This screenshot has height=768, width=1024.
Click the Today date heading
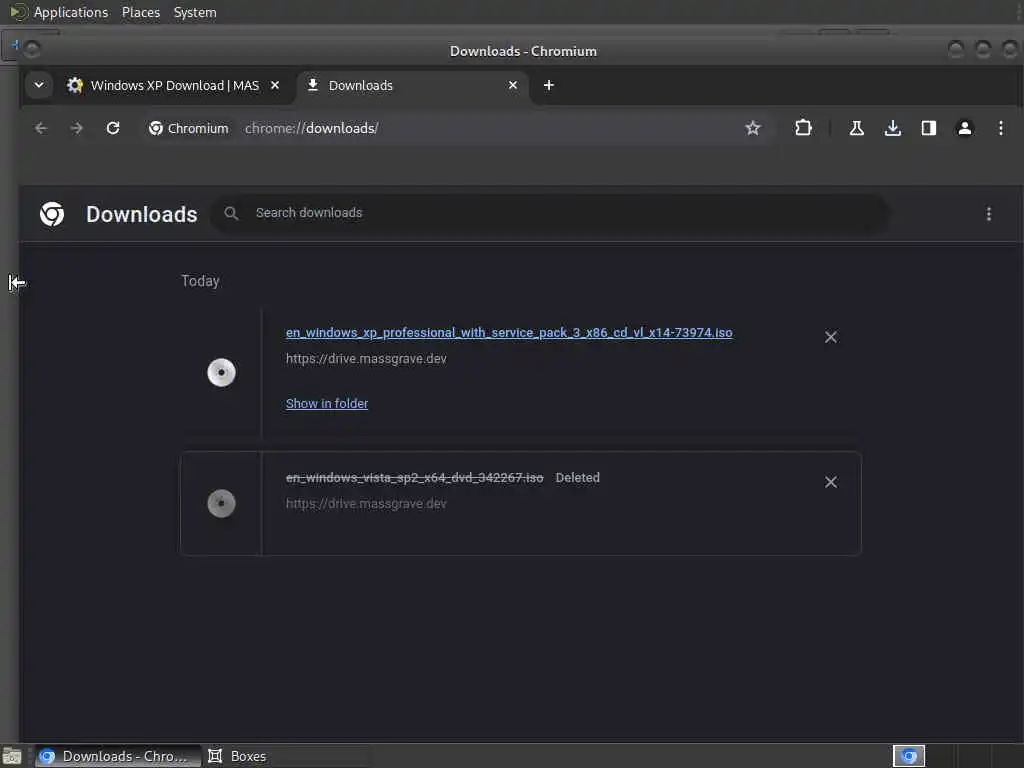point(200,281)
